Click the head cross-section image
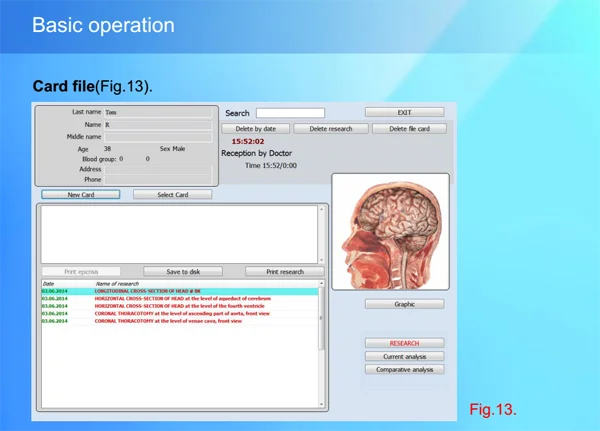The width and height of the screenshot is (600, 431). (x=390, y=232)
